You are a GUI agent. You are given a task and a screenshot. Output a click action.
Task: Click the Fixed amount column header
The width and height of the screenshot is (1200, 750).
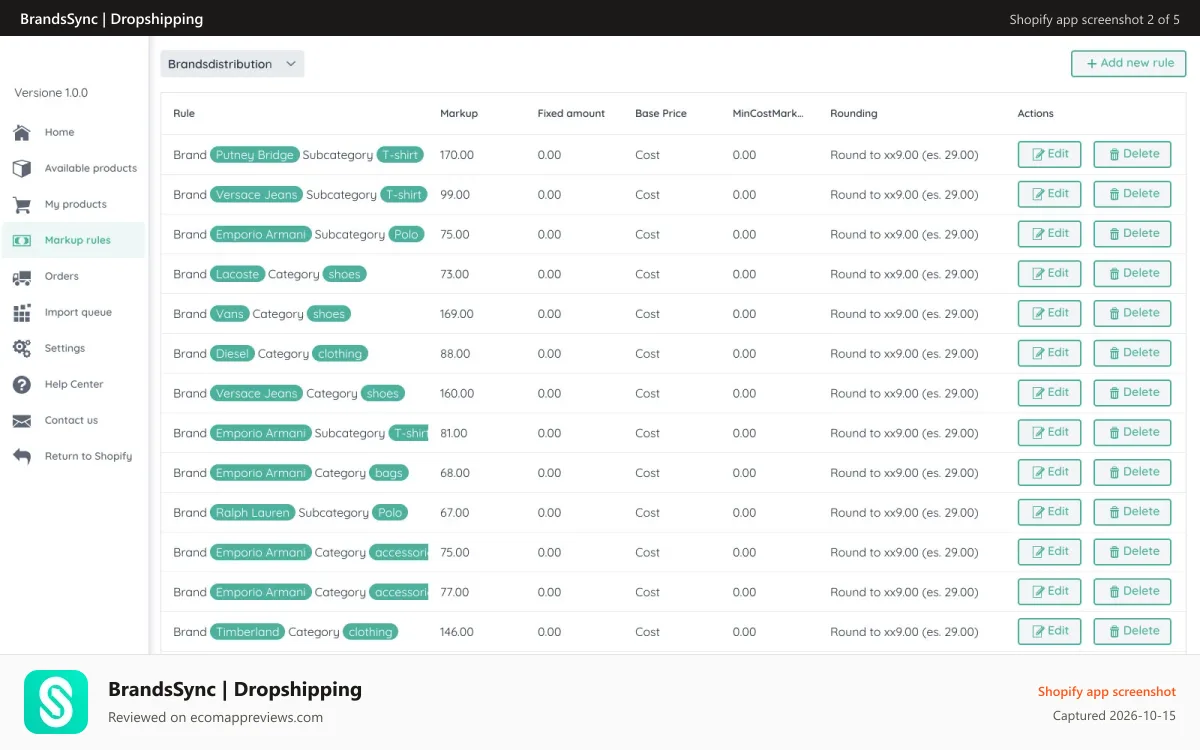click(x=571, y=114)
